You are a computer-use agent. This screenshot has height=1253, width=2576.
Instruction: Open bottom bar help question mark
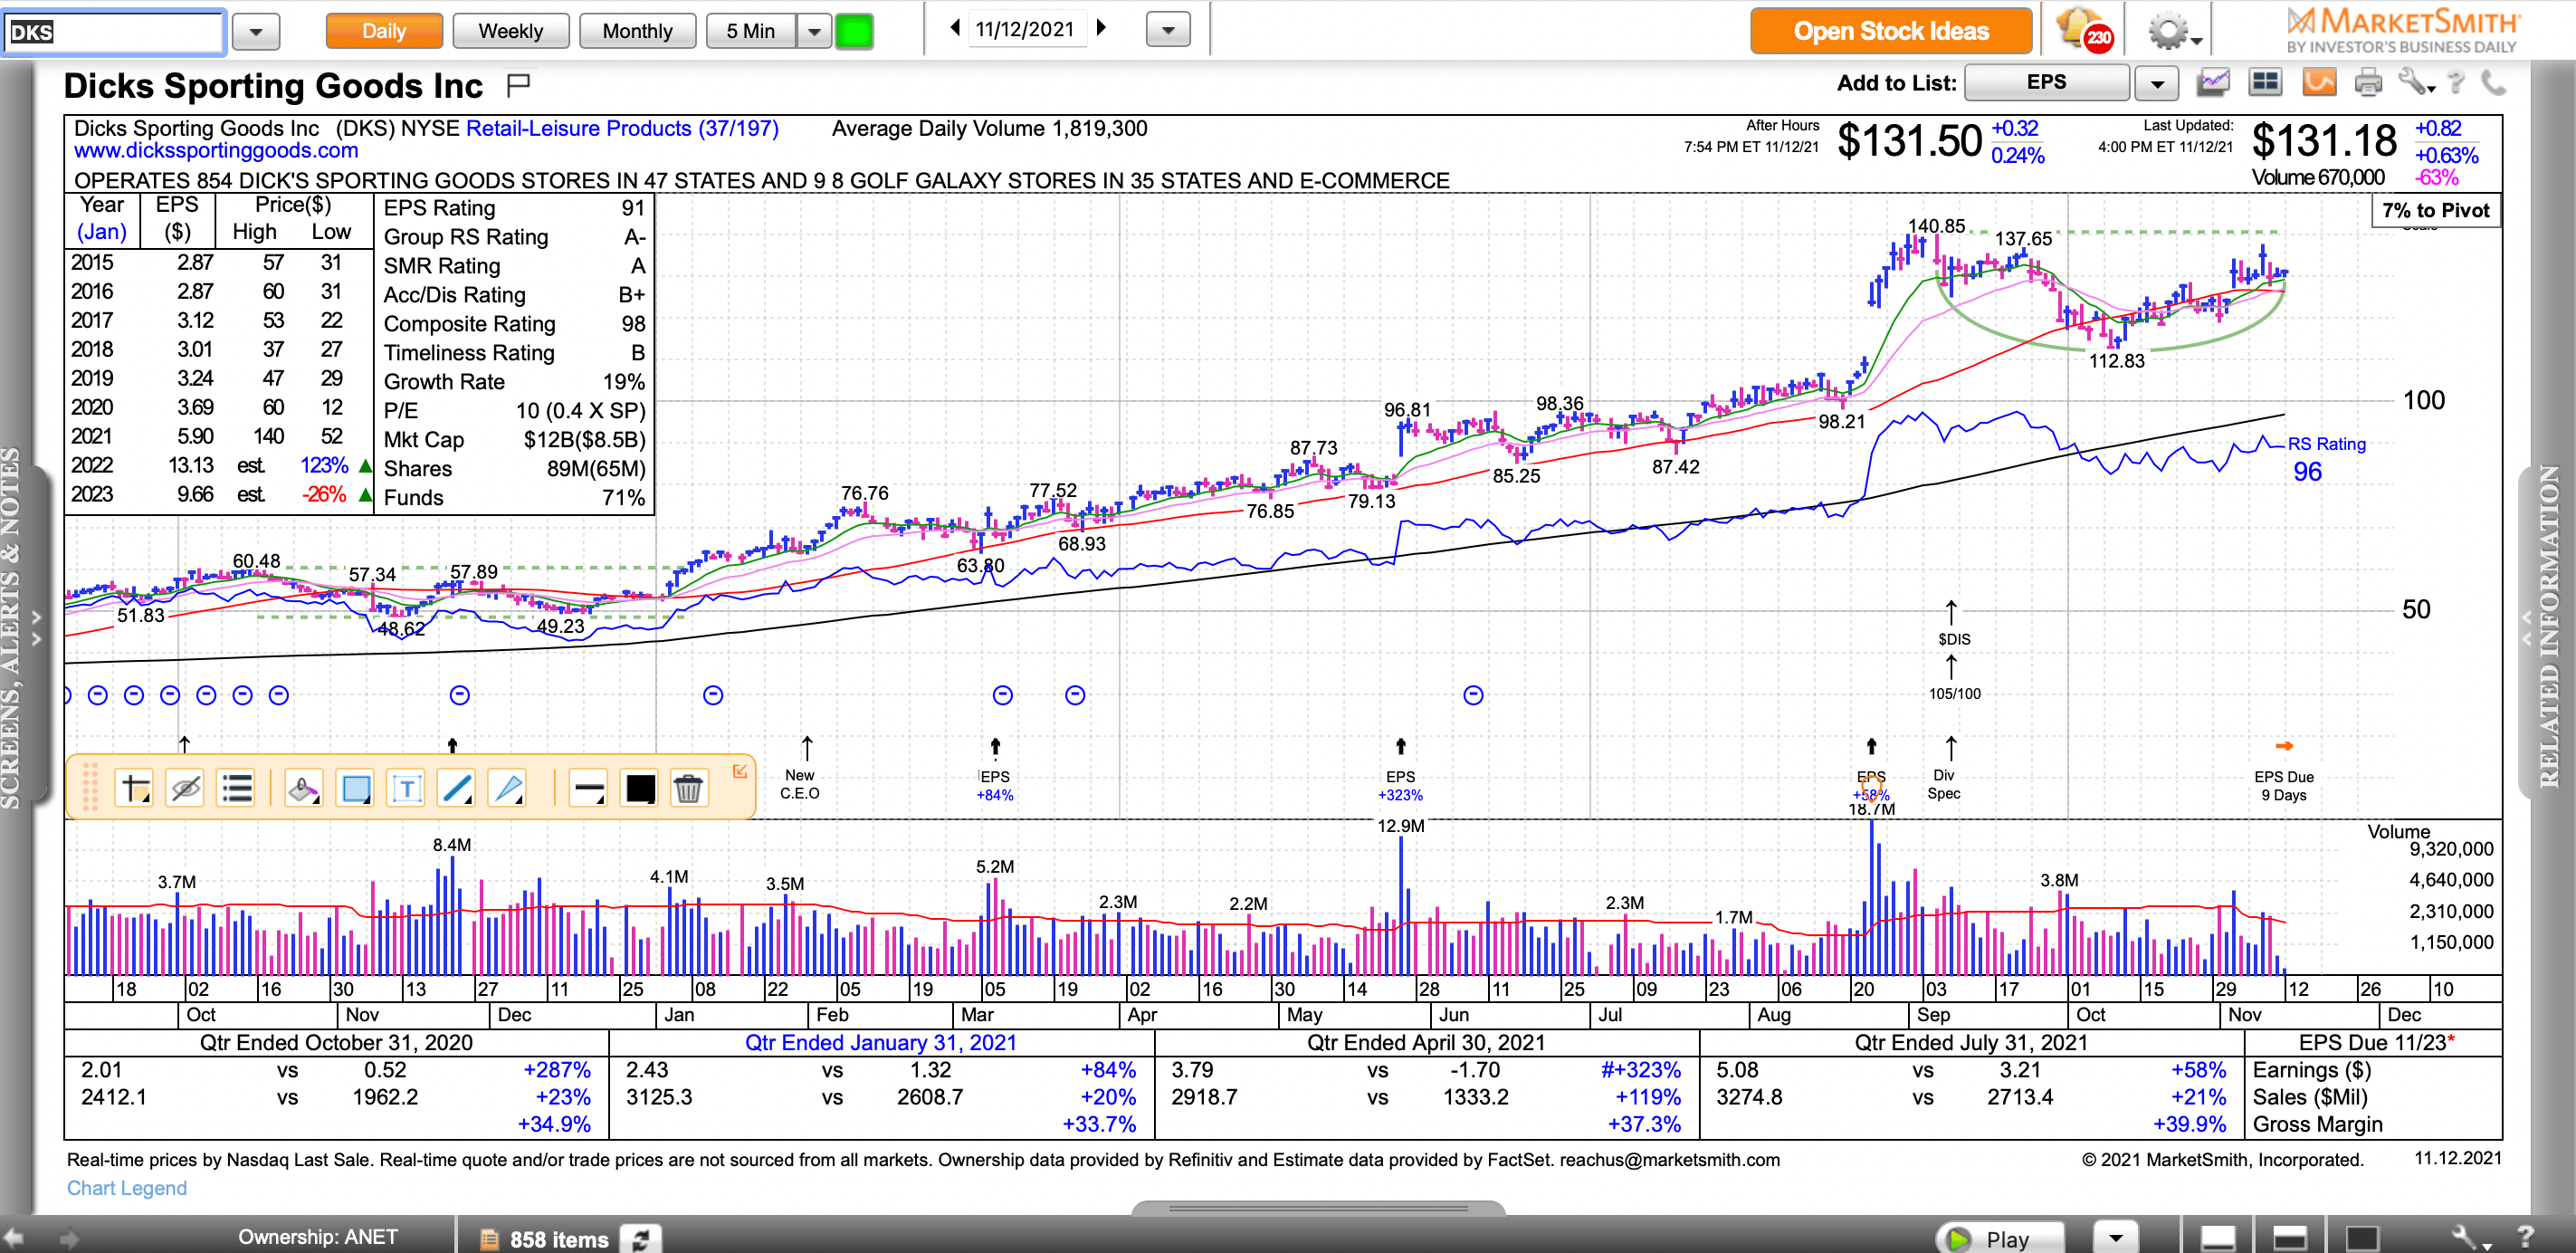coord(2524,1238)
